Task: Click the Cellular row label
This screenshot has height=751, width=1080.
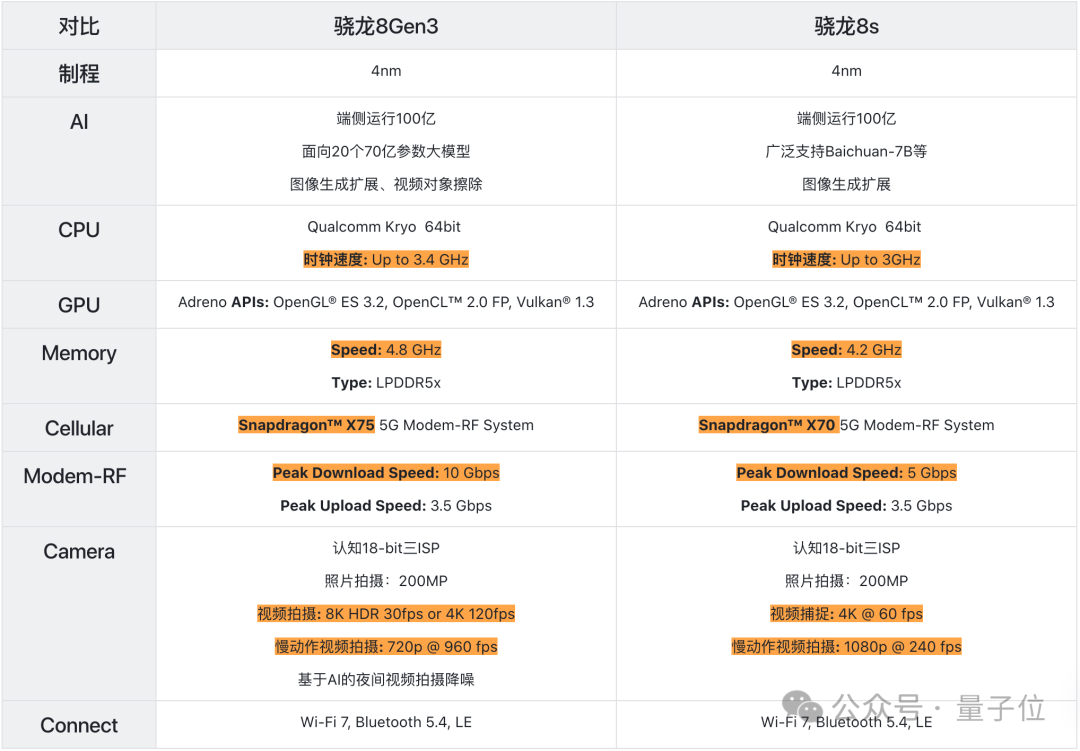Action: pyautogui.click(x=79, y=428)
